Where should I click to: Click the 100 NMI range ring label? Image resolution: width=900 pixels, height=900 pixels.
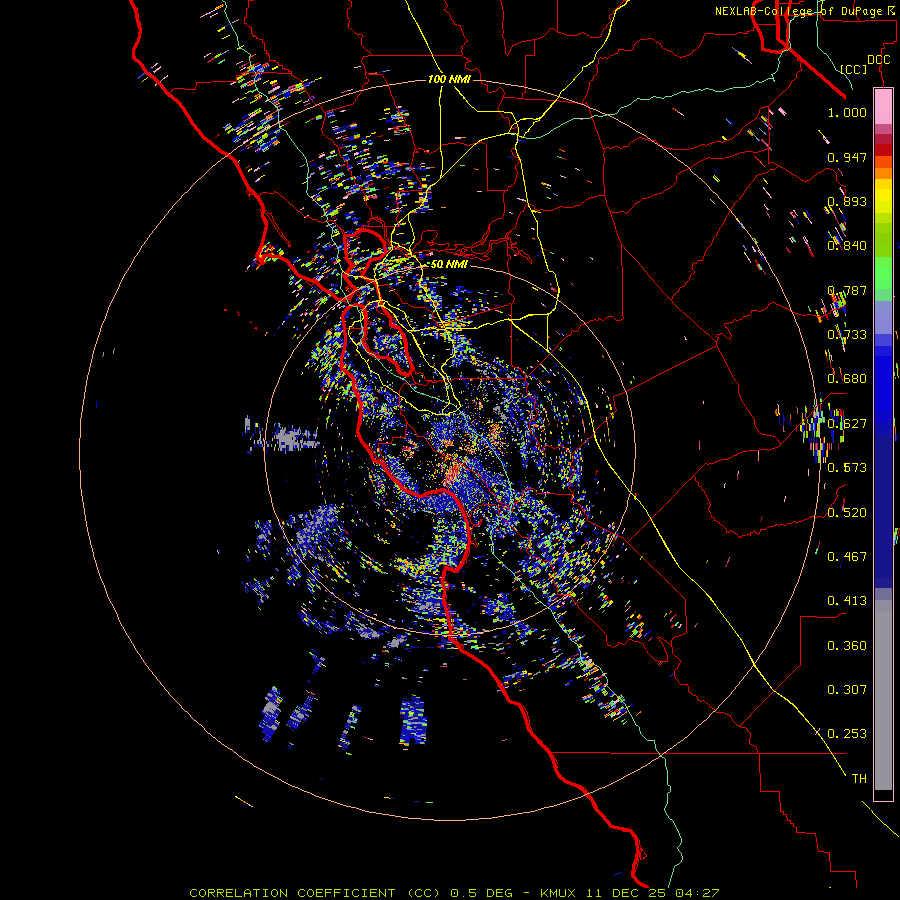pyautogui.click(x=449, y=79)
